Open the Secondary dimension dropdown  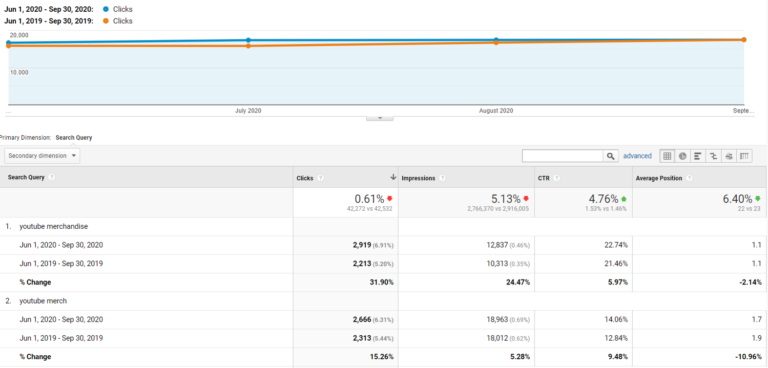point(42,156)
